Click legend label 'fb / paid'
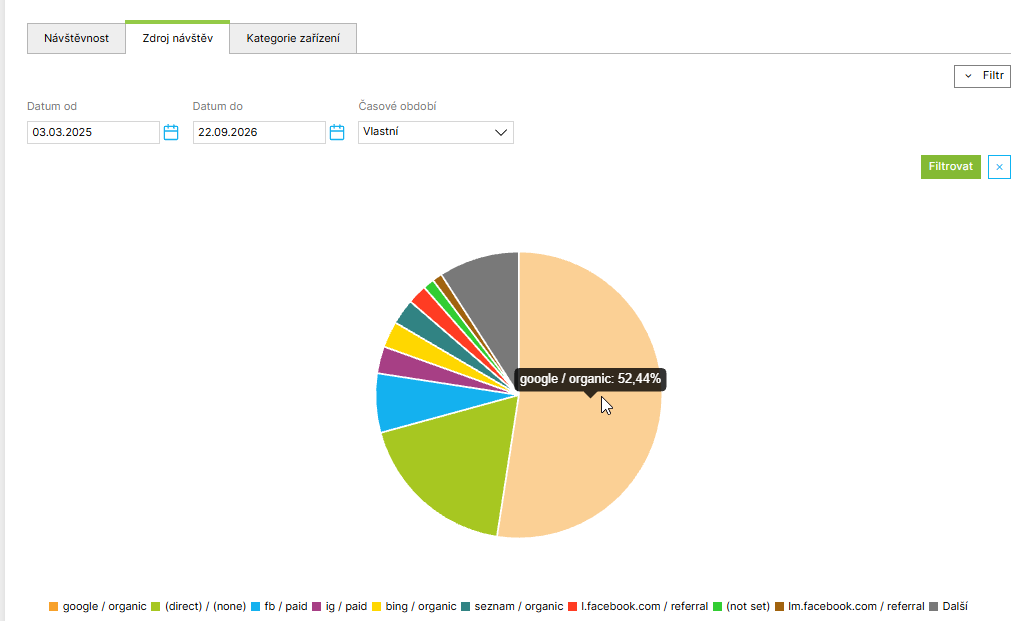Image resolution: width=1027 pixels, height=621 pixels. tap(286, 607)
